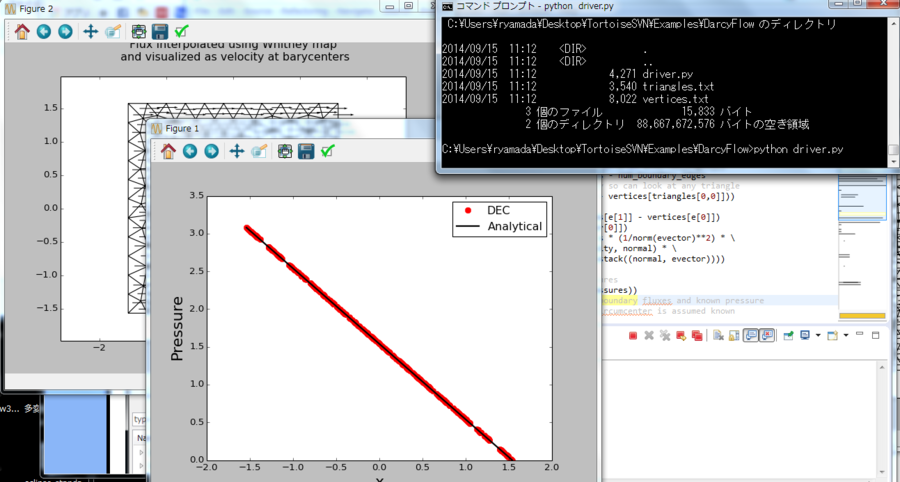
Task: Click triangles.txt in the directory listing
Action: click(x=678, y=87)
